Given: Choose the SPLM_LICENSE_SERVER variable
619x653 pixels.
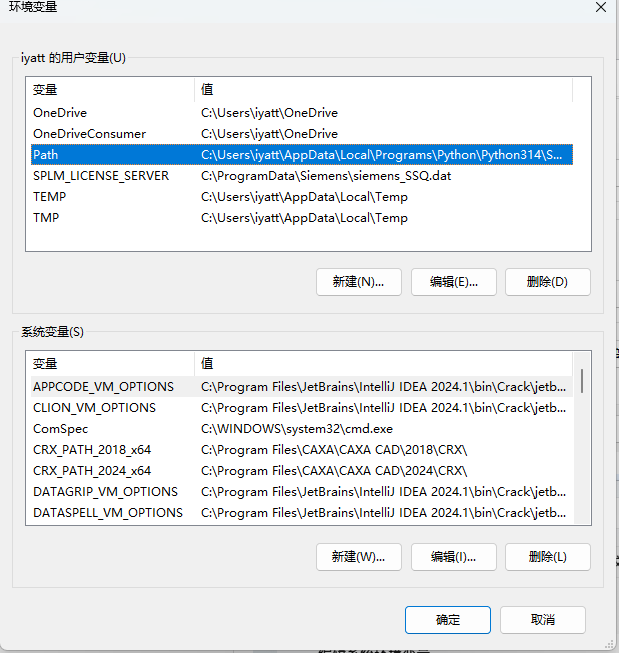Looking at the screenshot, I should [x=100, y=176].
